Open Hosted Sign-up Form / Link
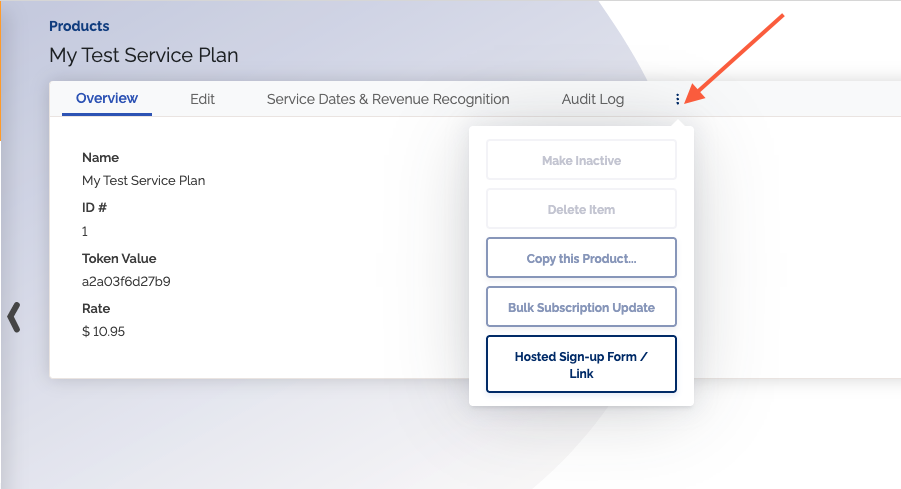Viewport: 901px width, 489px height. click(581, 364)
